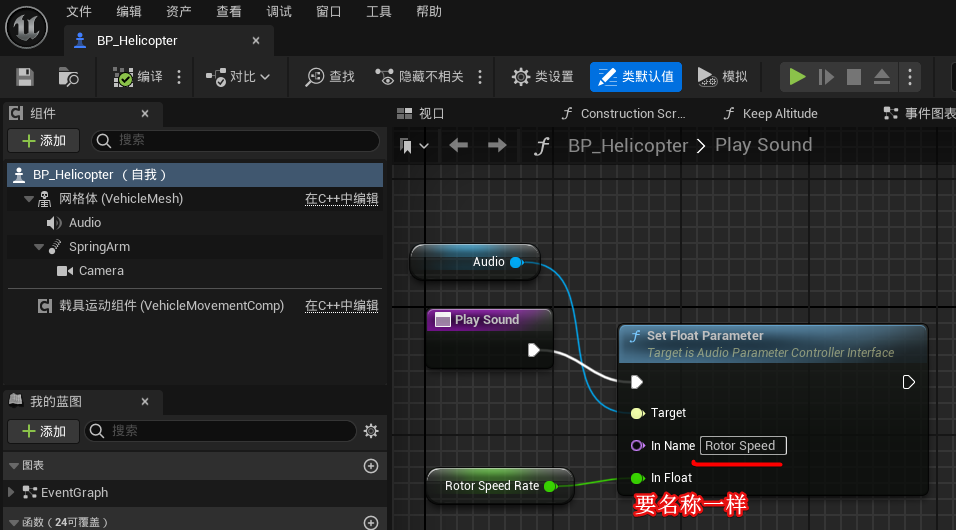Navigate forward with right arrow
This screenshot has width=956, height=530.
[497, 145]
